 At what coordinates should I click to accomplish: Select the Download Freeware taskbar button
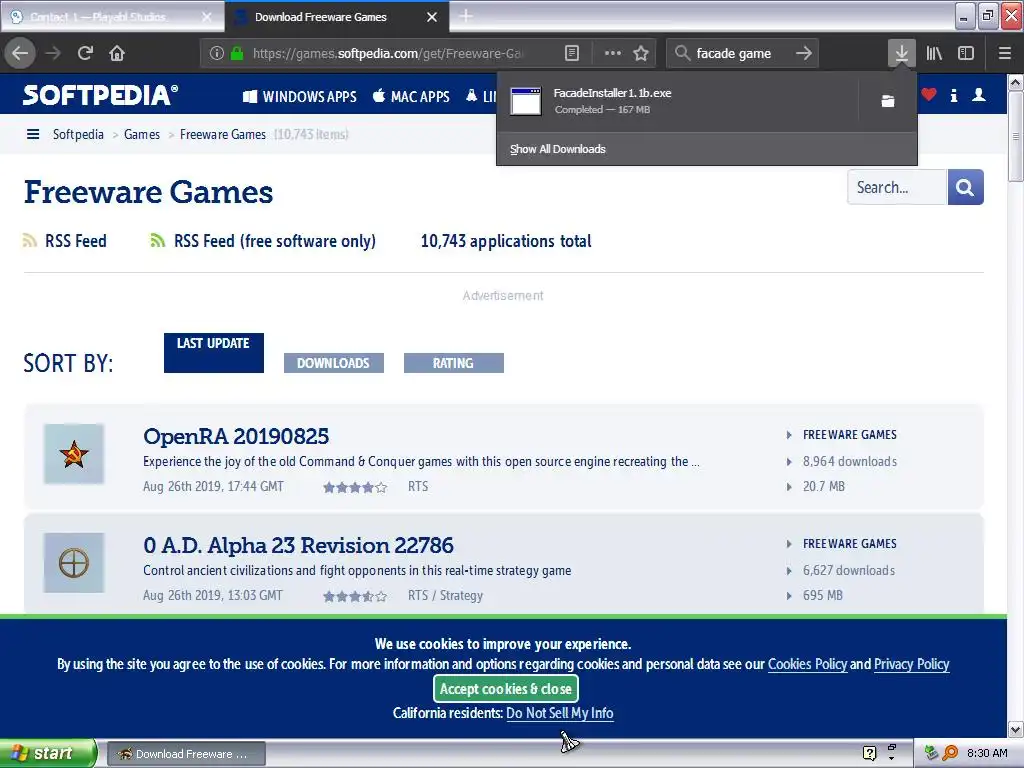[186, 754]
